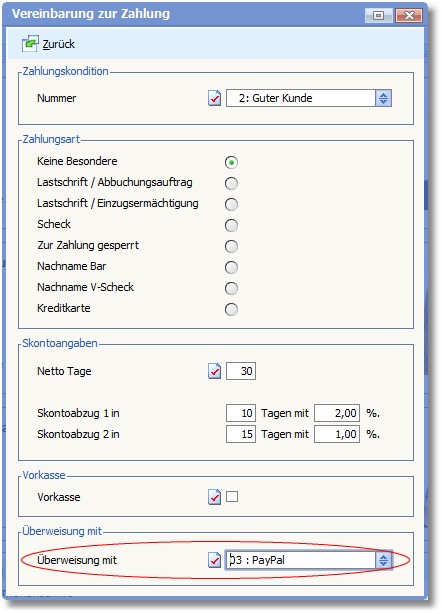Open the Überweisung mit PayPal dropdown arrow
Image resolution: width=442 pixels, height=614 pixels.
tap(383, 560)
